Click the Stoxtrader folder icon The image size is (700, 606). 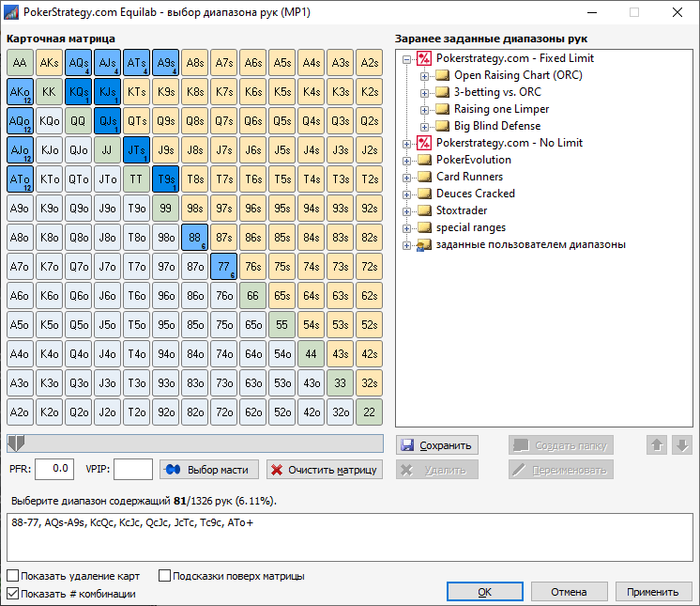tap(424, 210)
